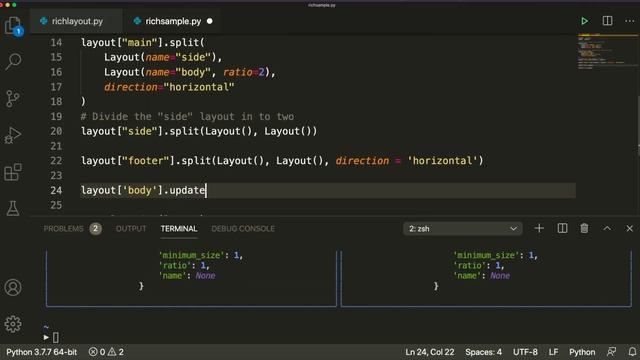The image size is (640, 360).
Task: Split the terminal panel
Action: [562, 229]
